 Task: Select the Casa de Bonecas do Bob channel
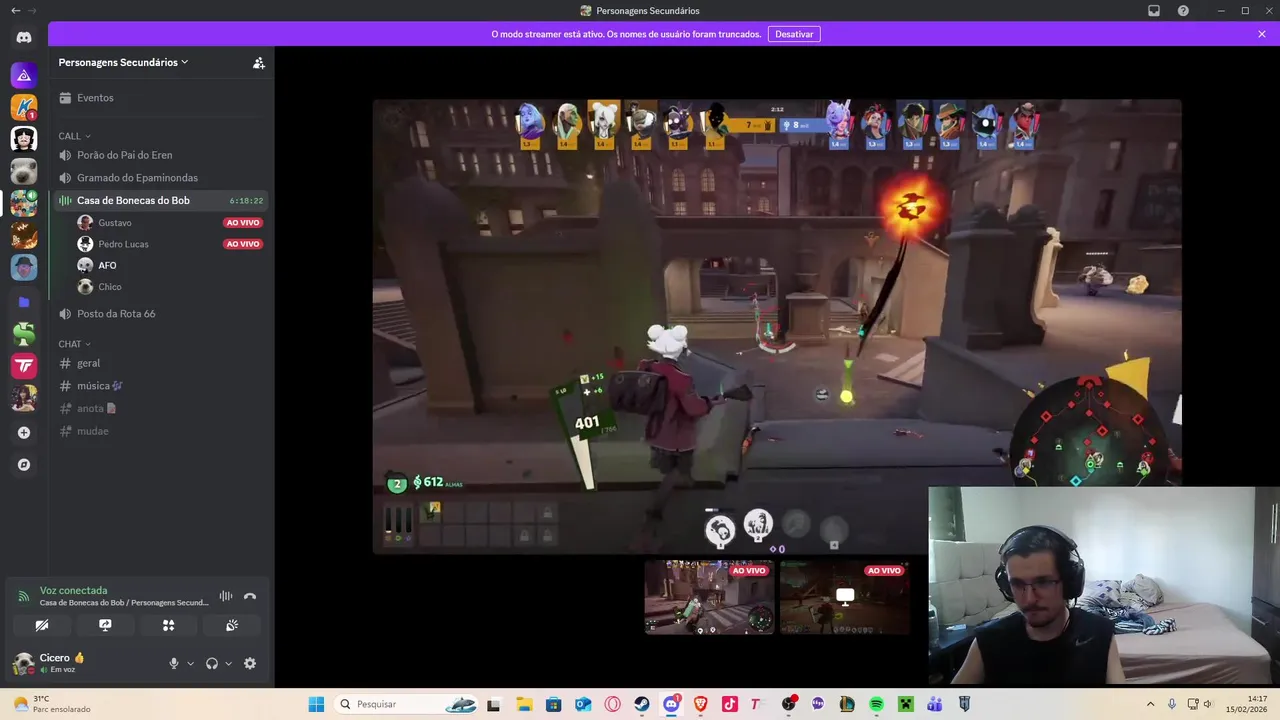click(x=160, y=200)
